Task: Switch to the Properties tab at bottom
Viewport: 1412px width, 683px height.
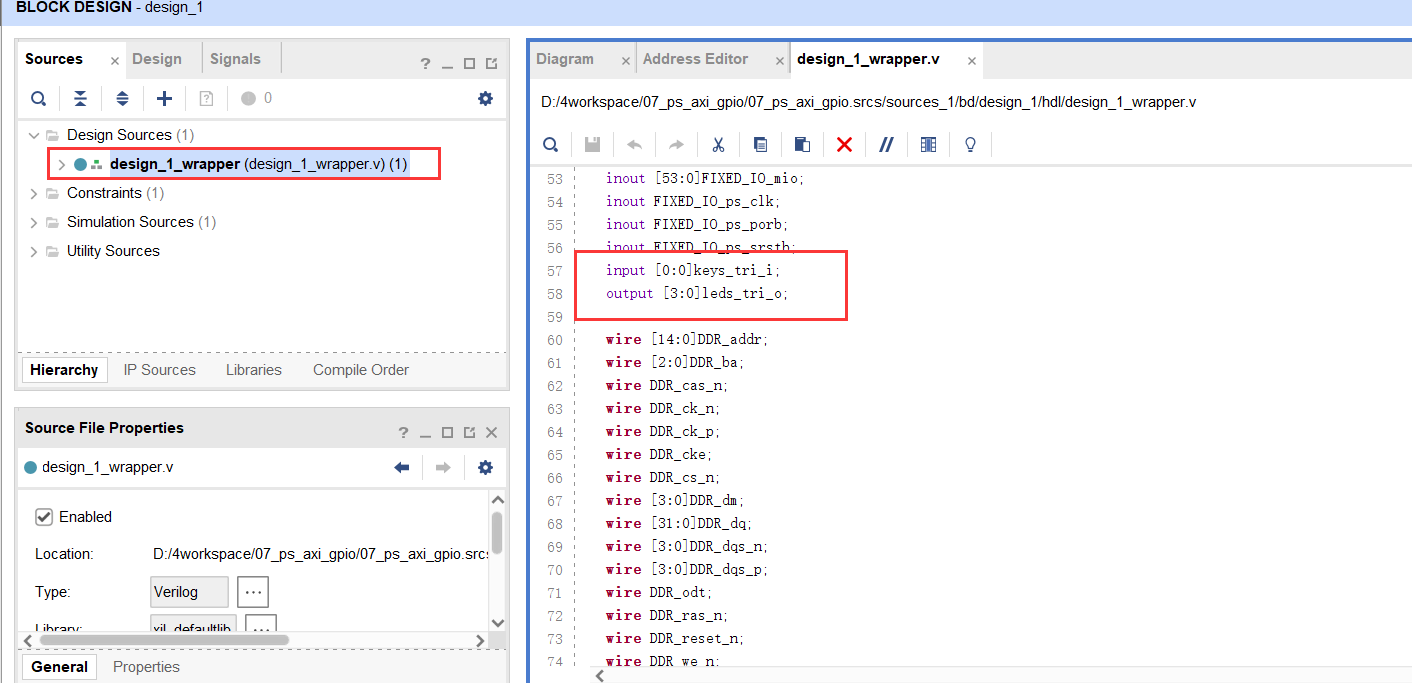Action: (x=146, y=667)
